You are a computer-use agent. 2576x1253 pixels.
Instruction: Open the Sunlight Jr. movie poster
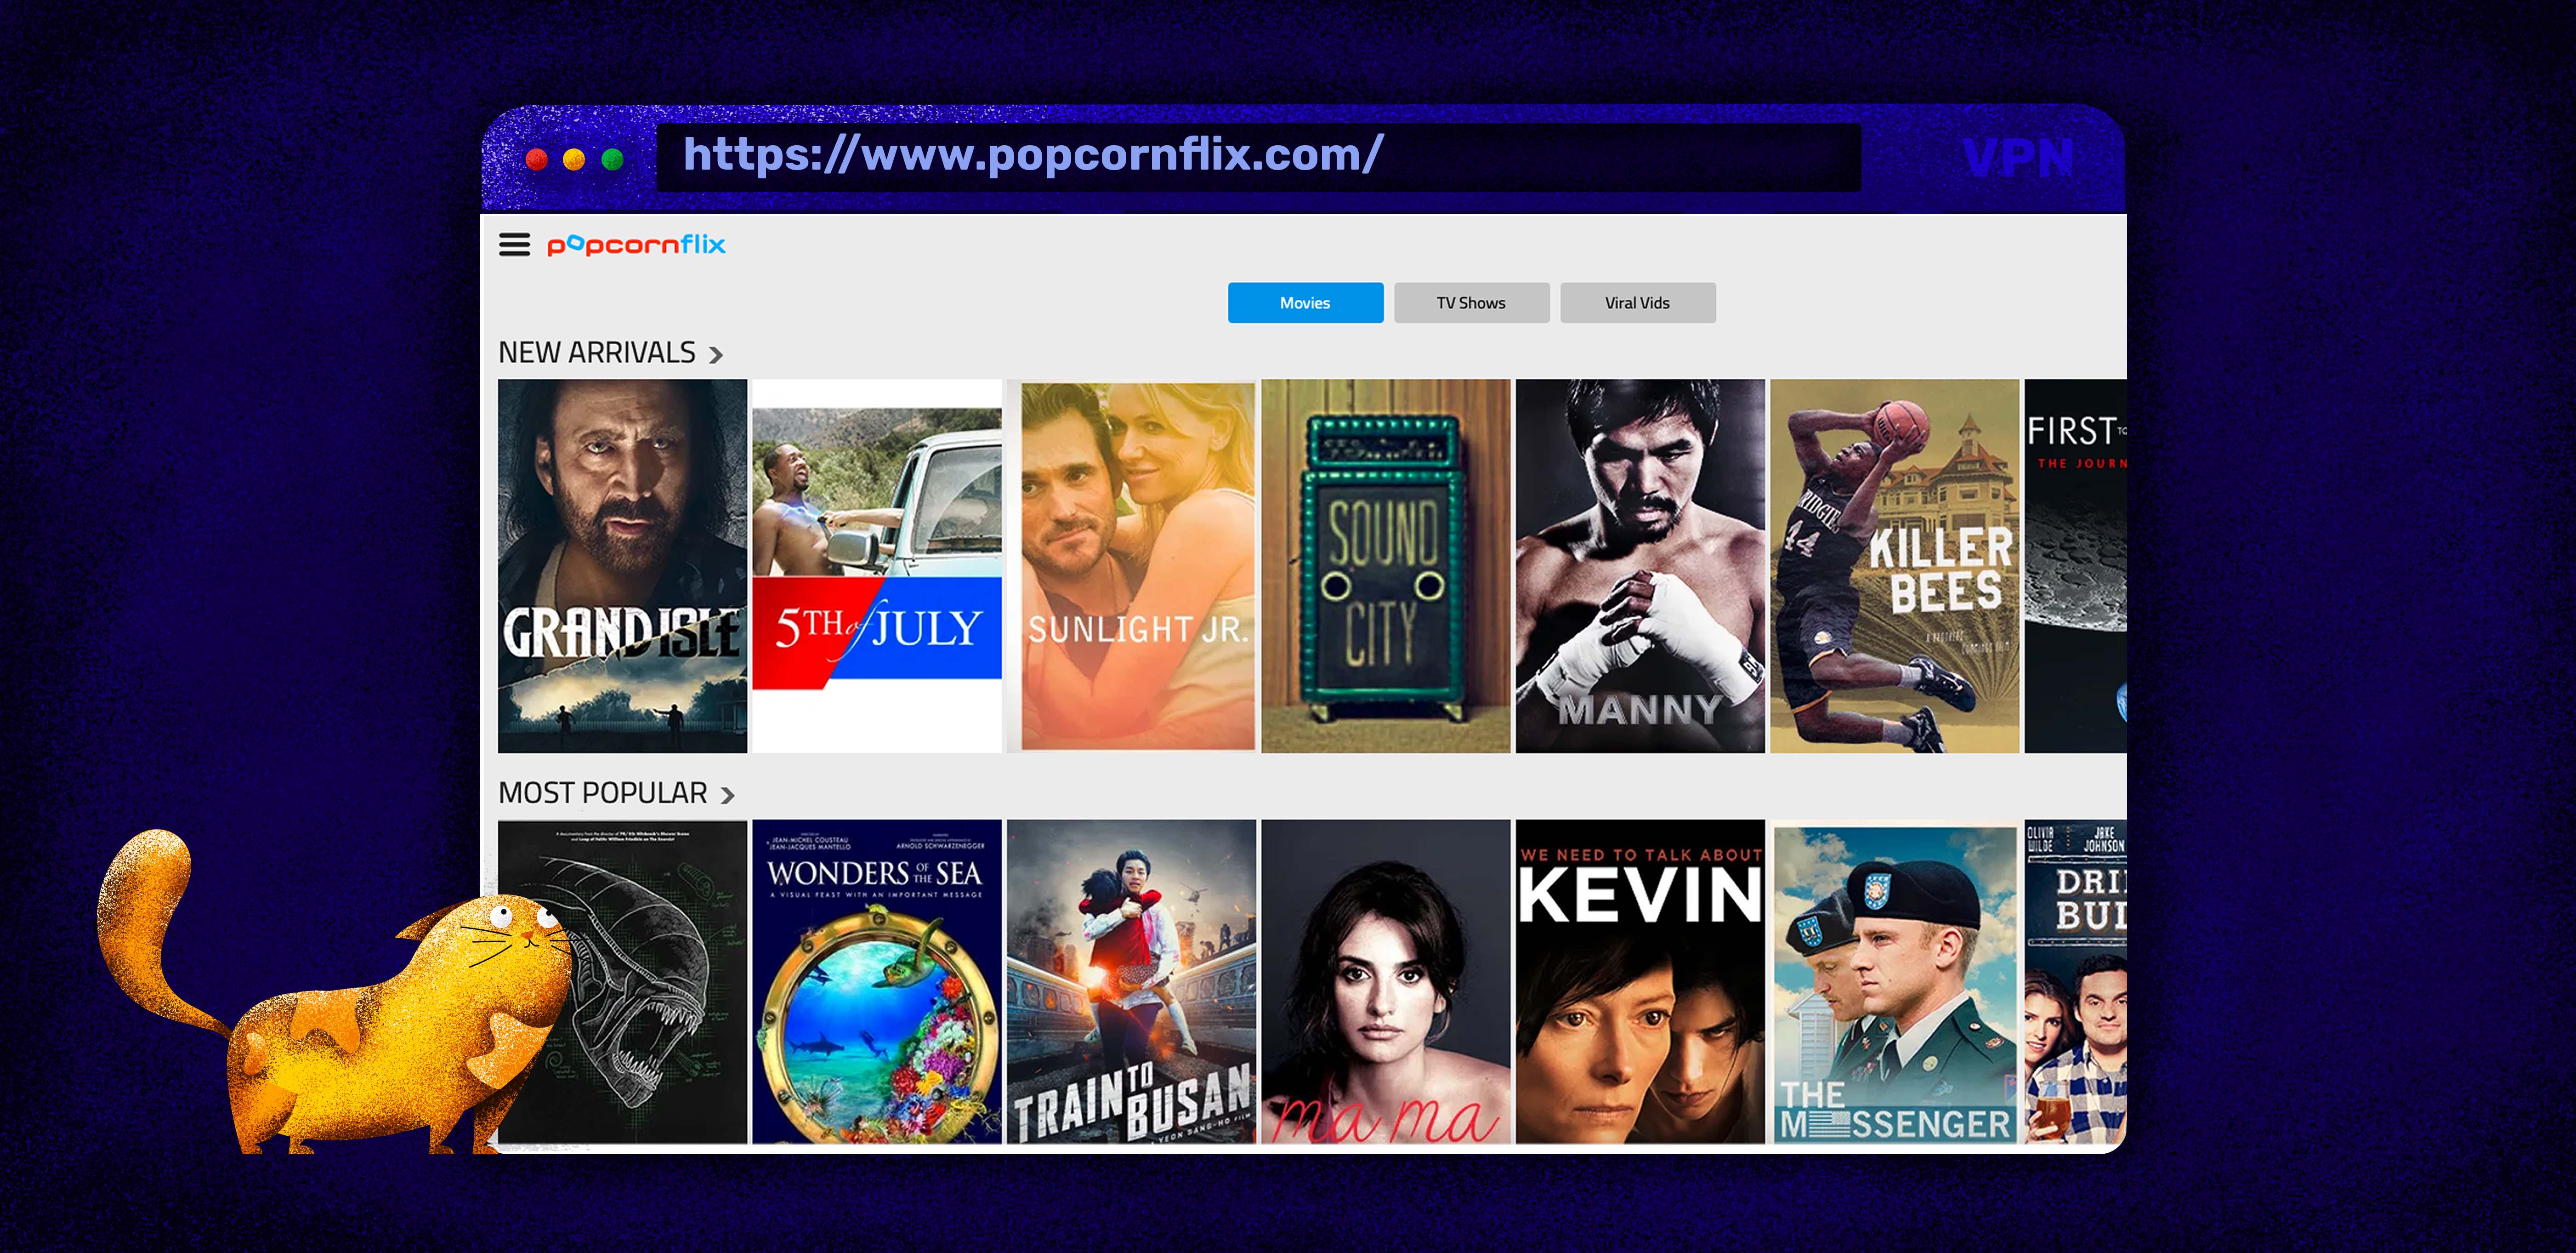click(x=1131, y=566)
